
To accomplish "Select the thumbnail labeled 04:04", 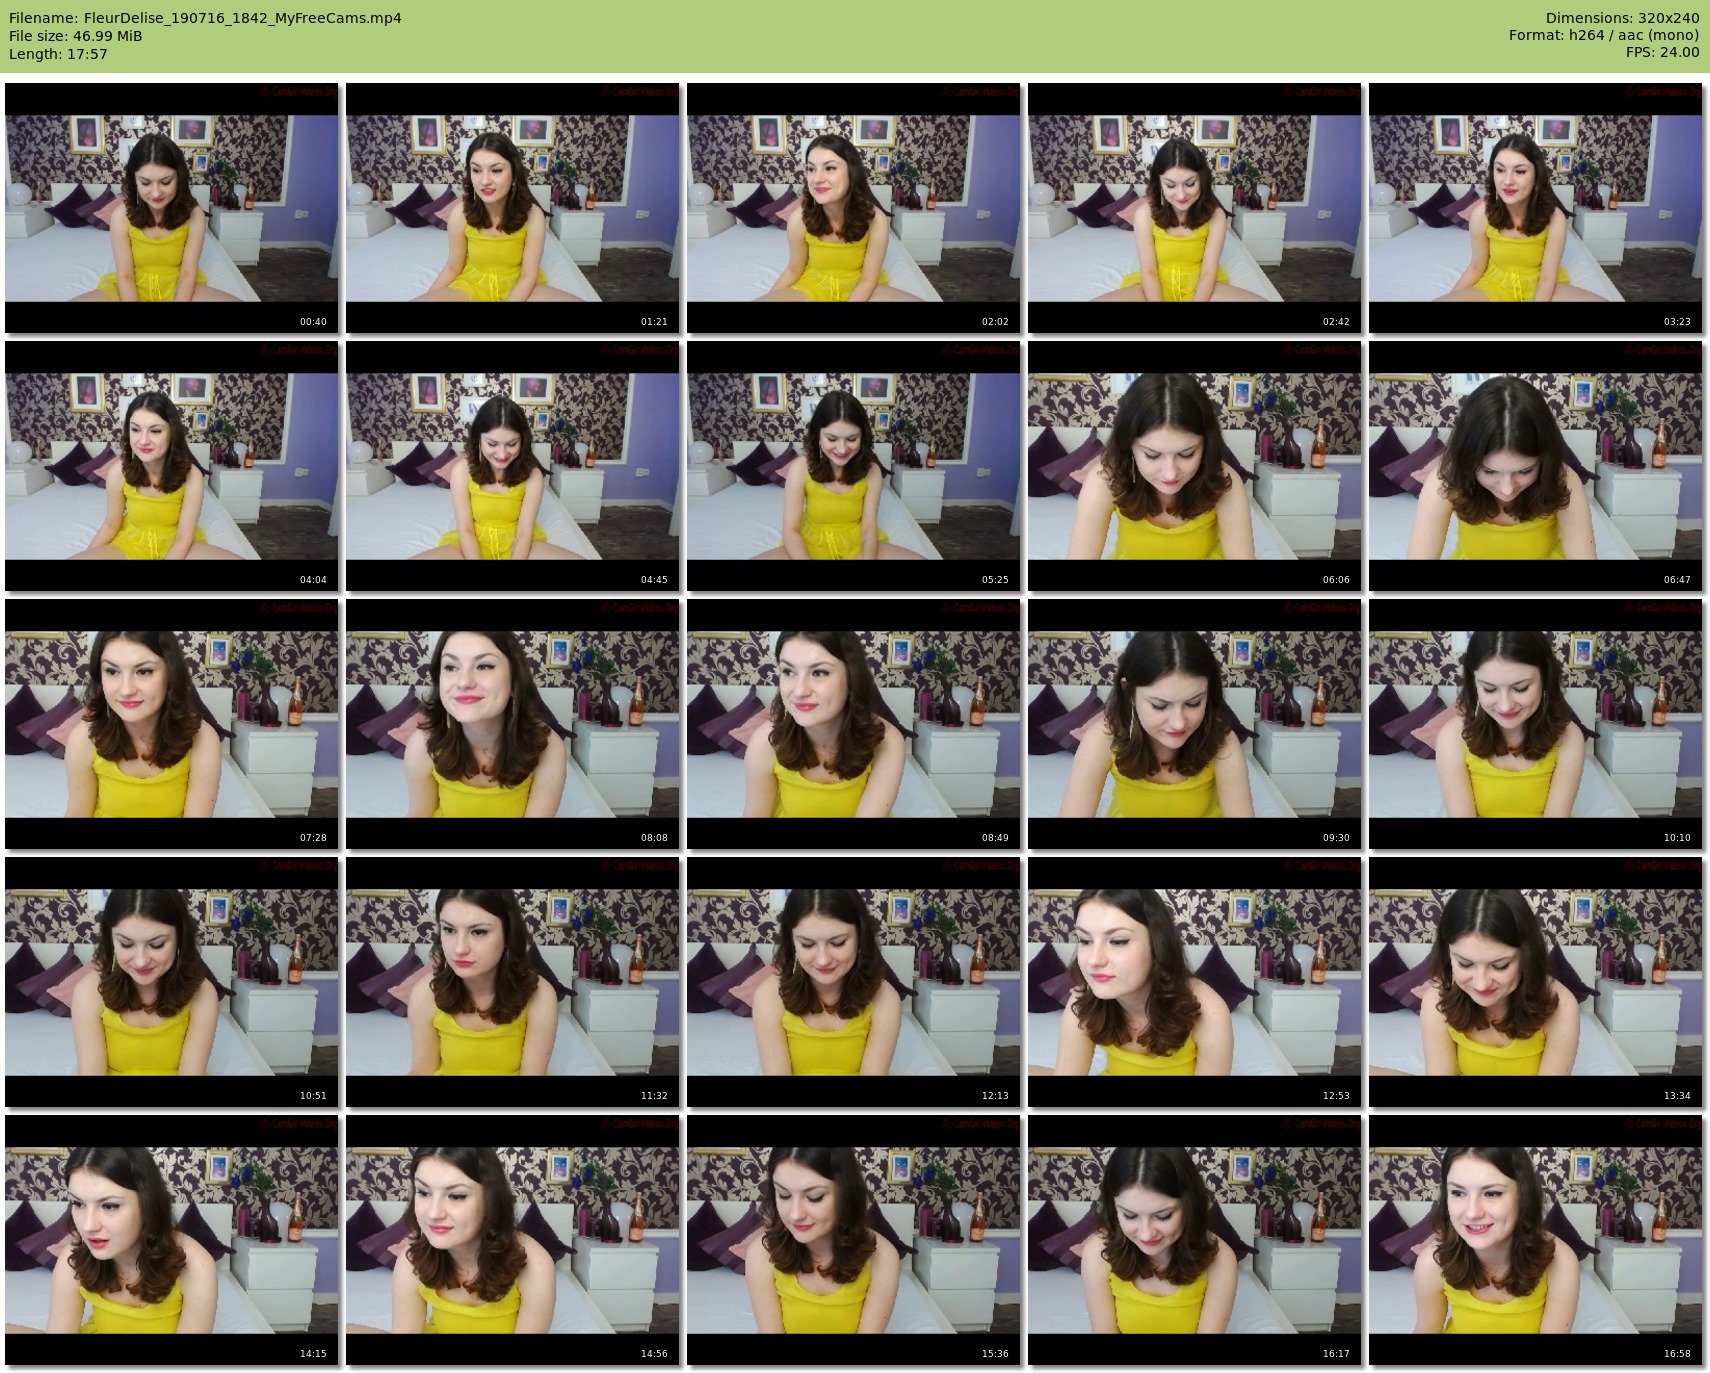I will [x=171, y=466].
